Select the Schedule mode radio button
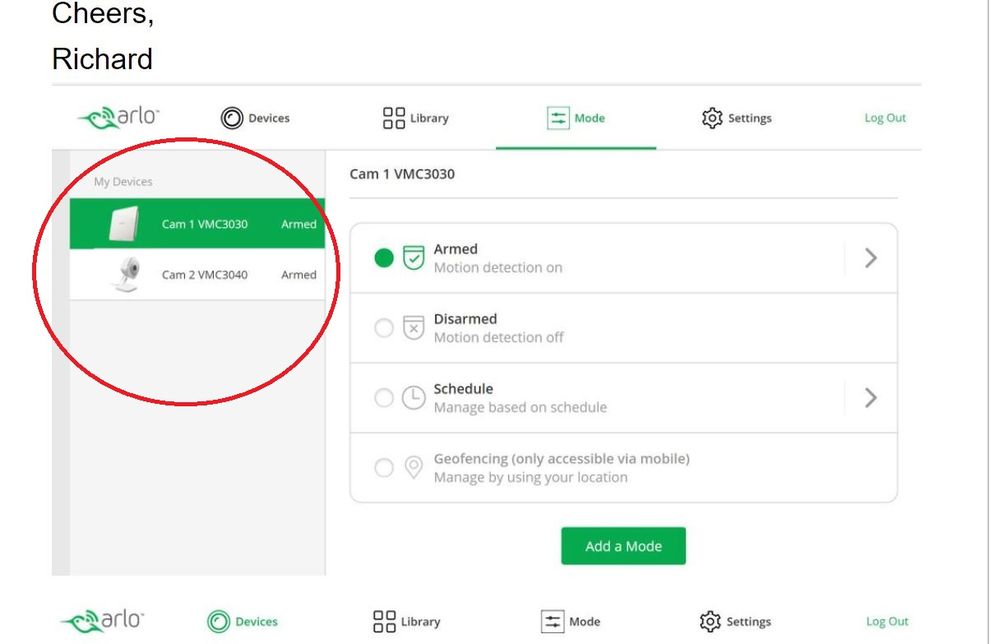This screenshot has height=644, width=999. coord(384,397)
